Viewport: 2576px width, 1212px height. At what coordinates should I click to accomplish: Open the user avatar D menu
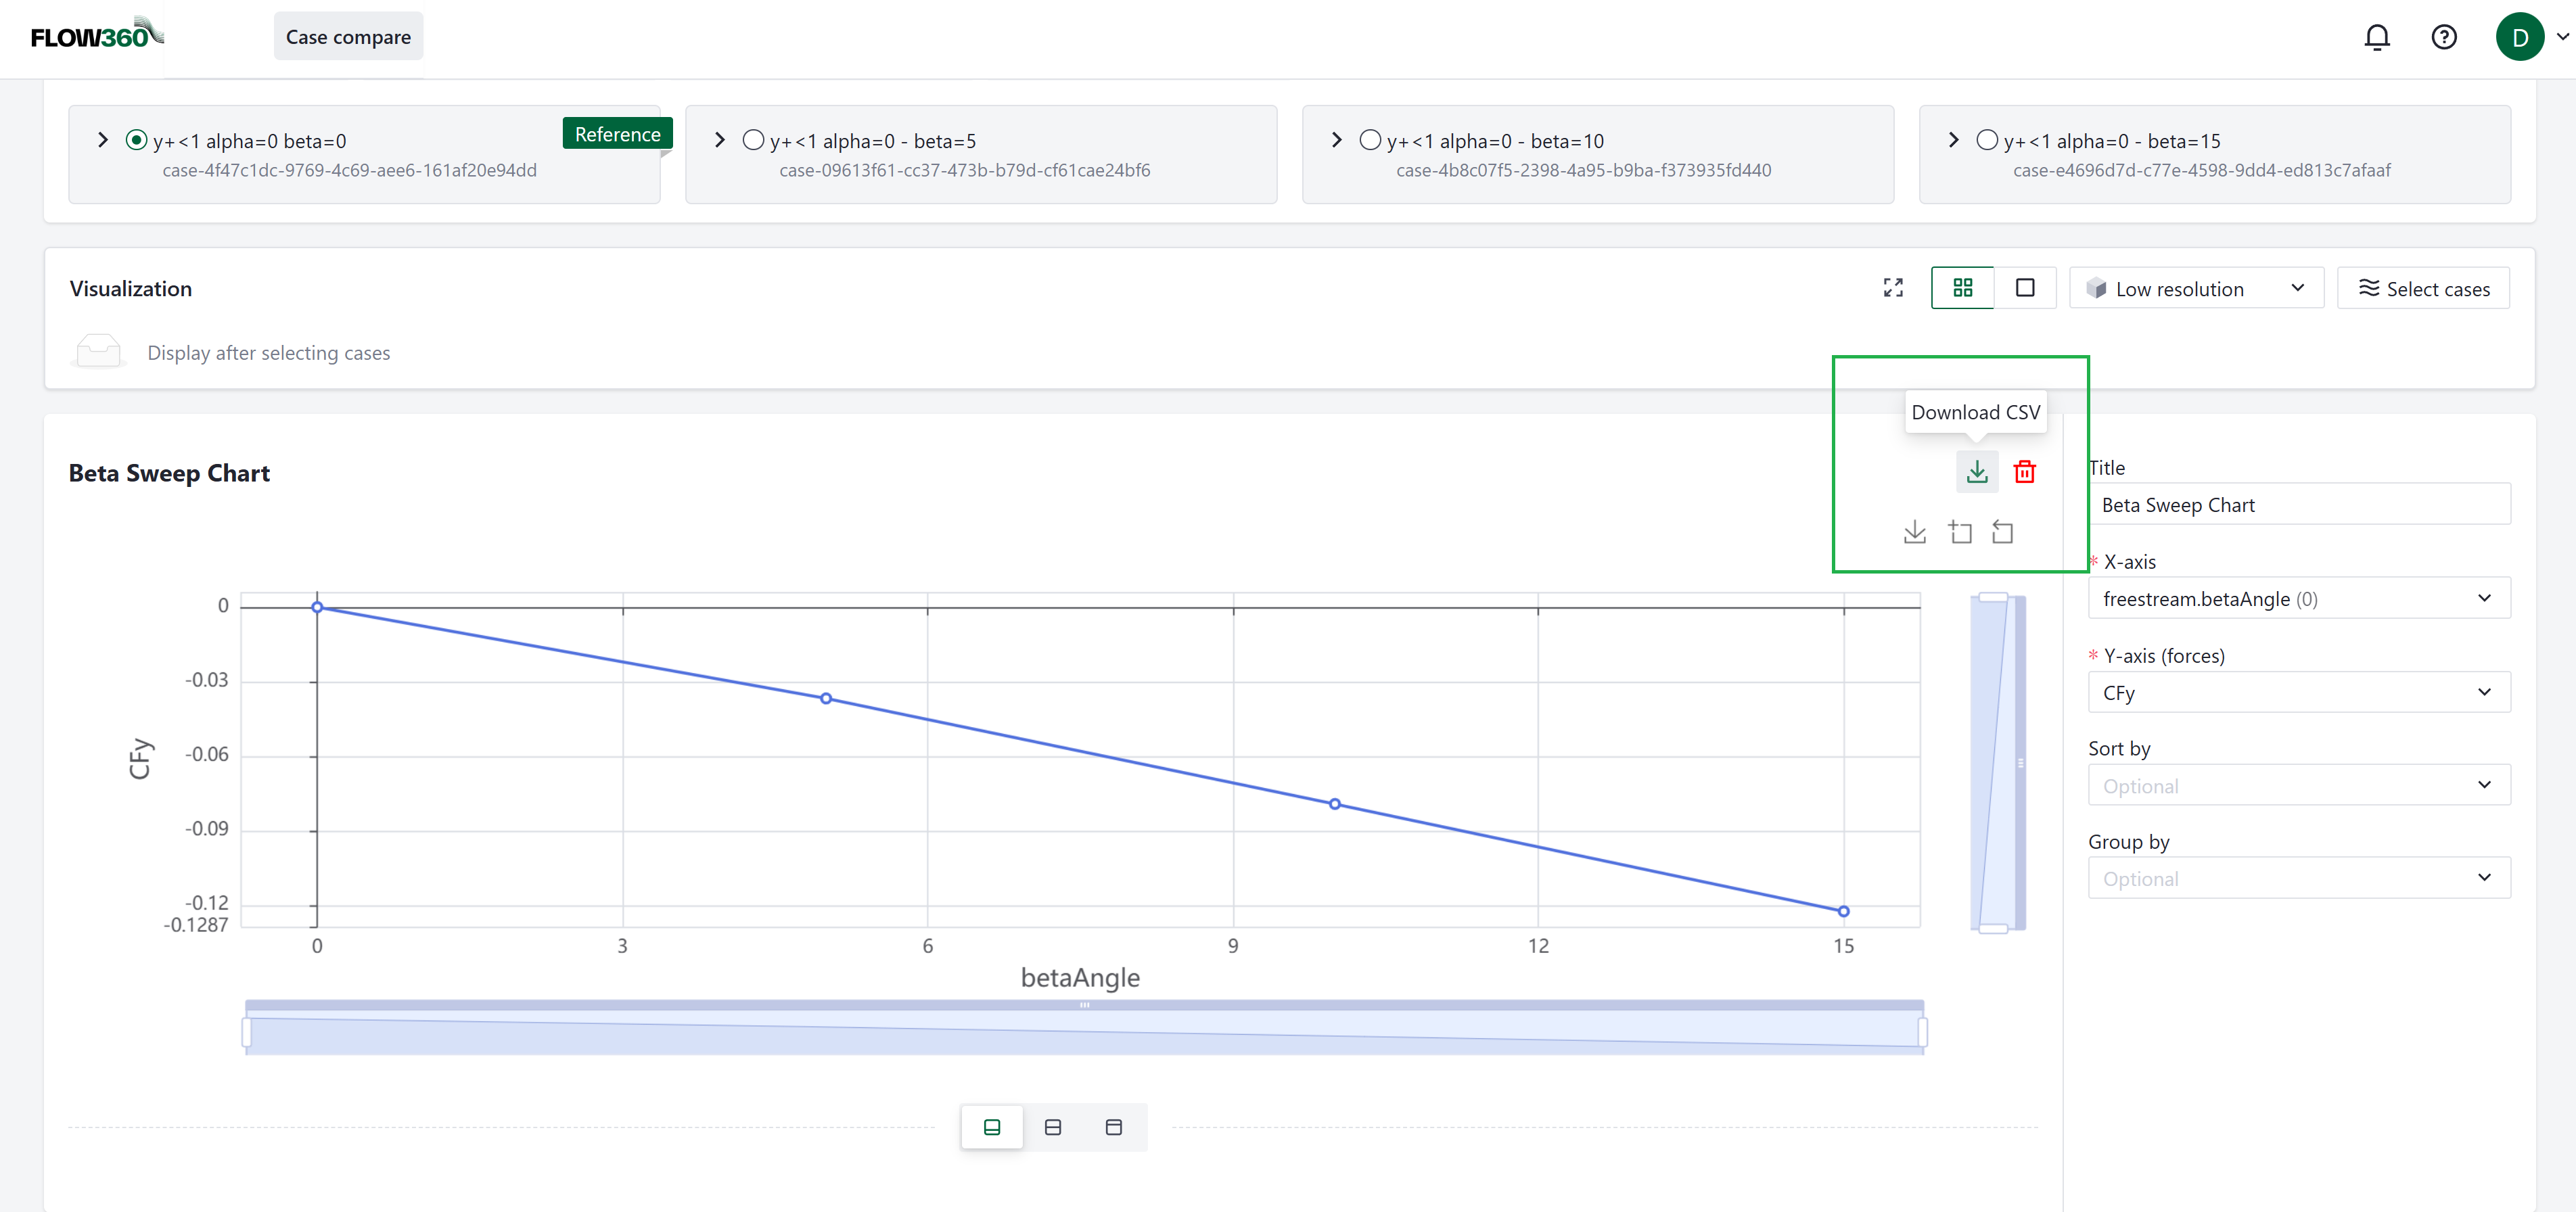[x=2519, y=37]
